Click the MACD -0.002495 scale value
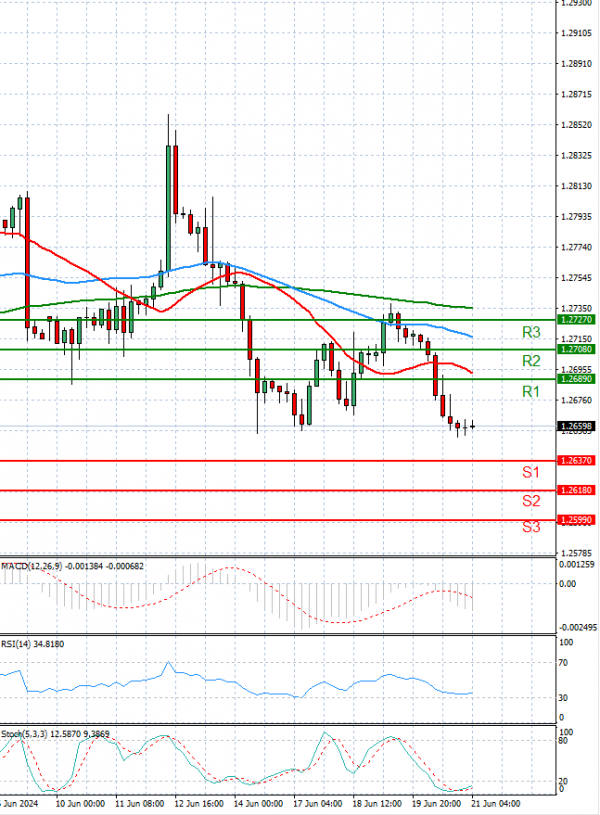This screenshot has width=600, height=815. (578, 628)
